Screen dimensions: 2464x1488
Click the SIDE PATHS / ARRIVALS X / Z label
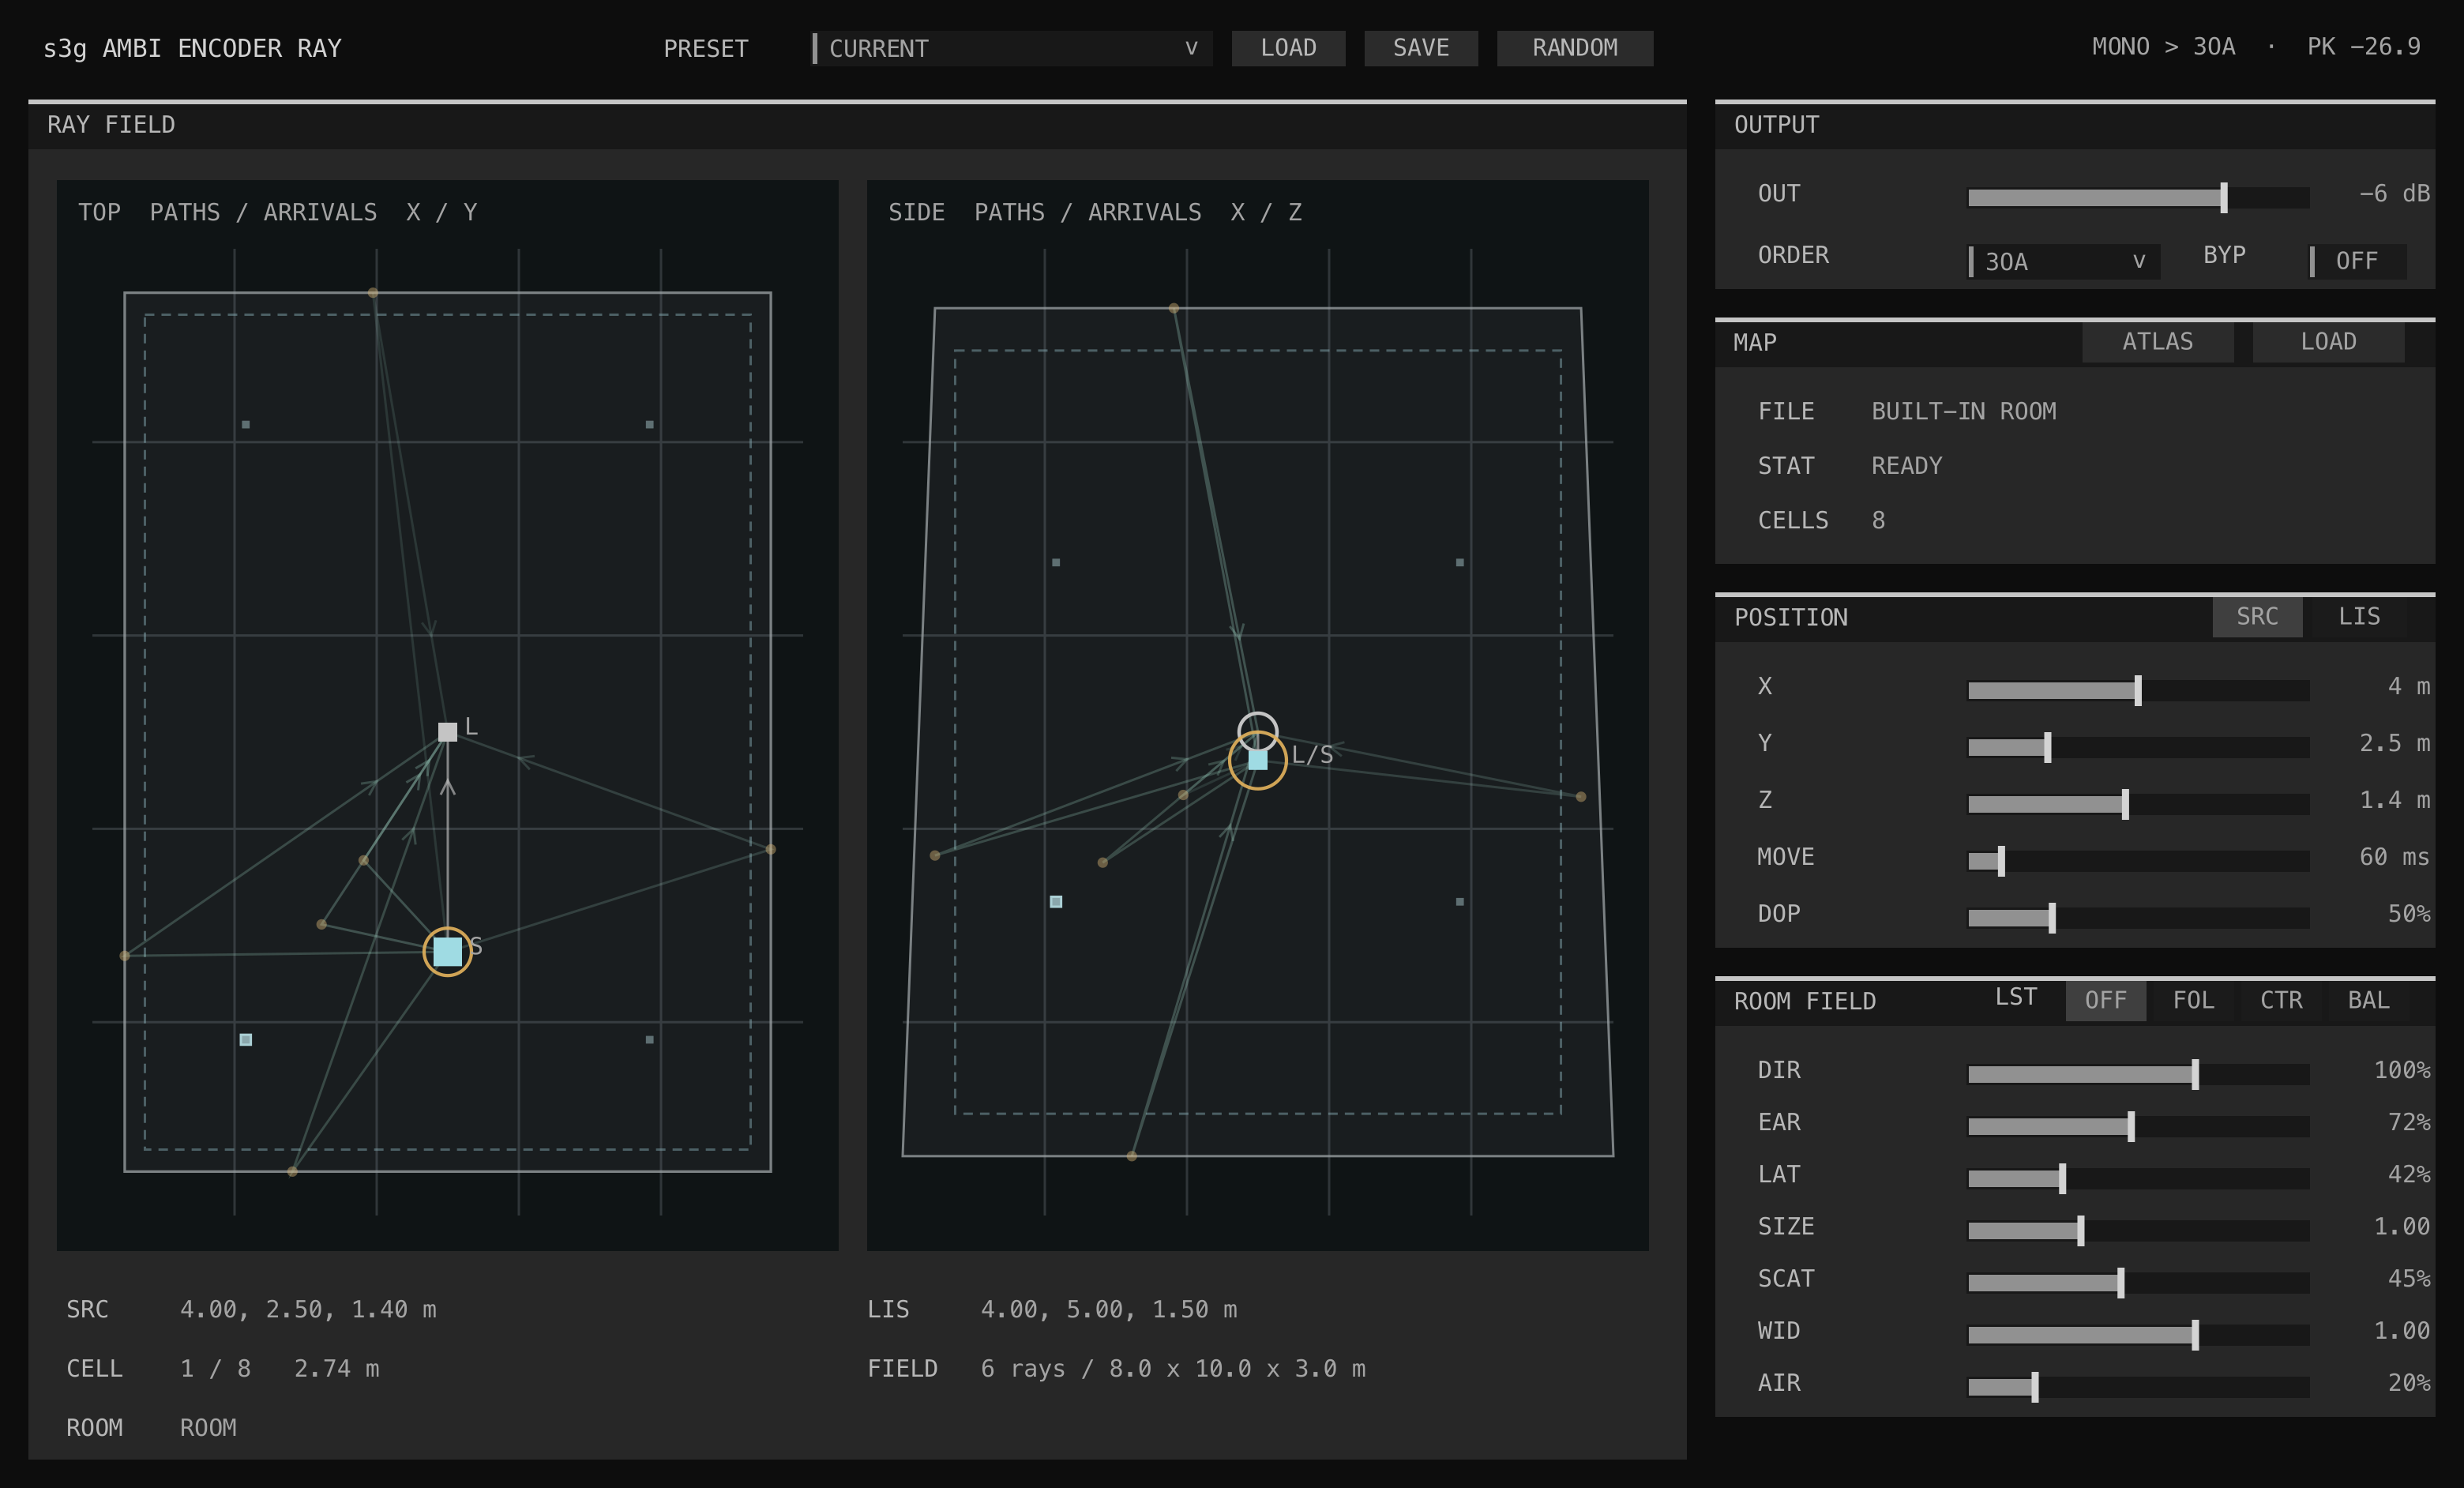pyautogui.click(x=1095, y=212)
